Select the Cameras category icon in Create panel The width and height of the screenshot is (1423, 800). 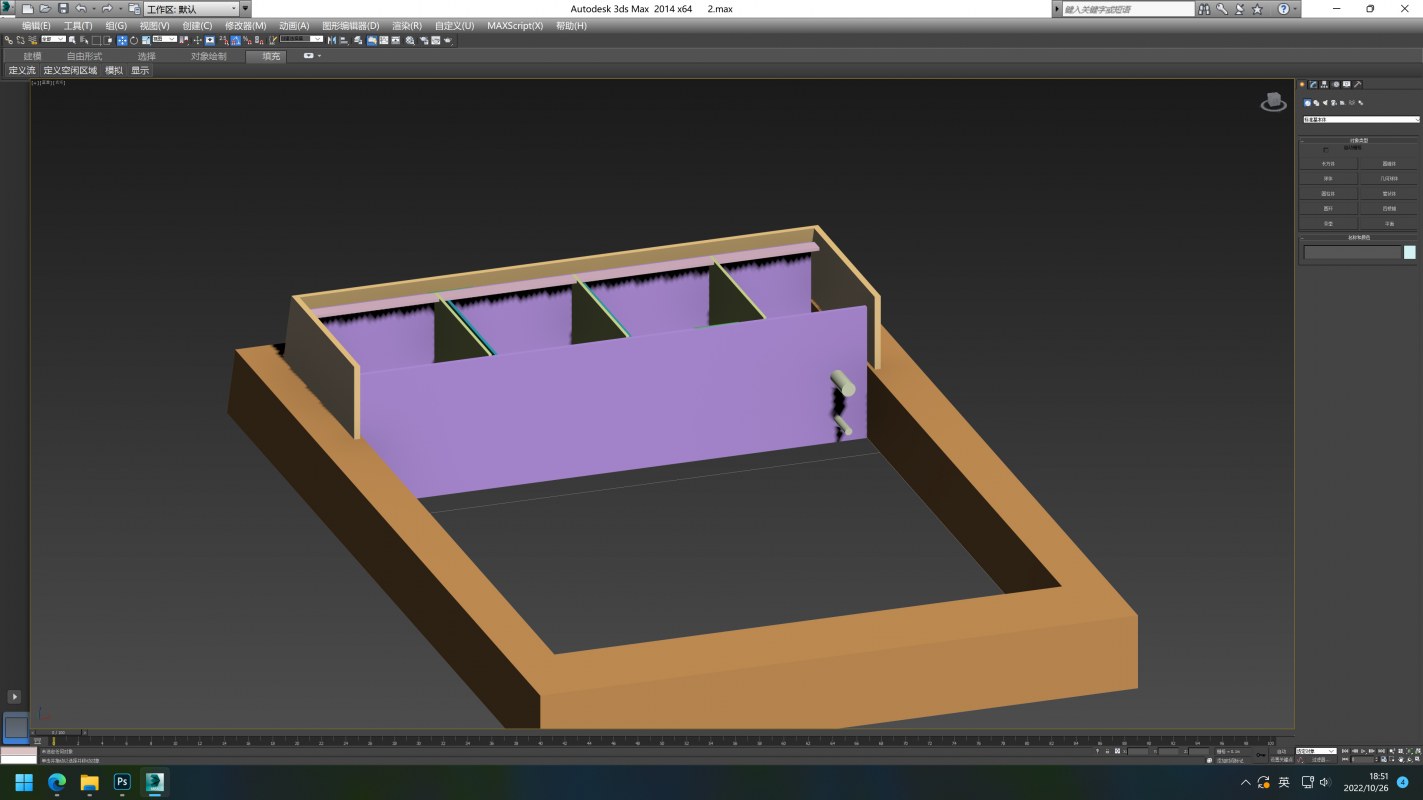[1333, 103]
